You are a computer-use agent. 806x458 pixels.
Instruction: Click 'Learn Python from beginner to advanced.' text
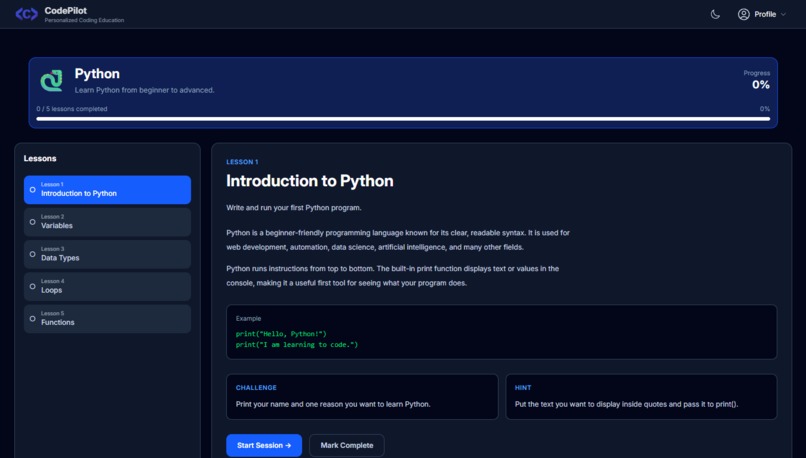(x=144, y=90)
